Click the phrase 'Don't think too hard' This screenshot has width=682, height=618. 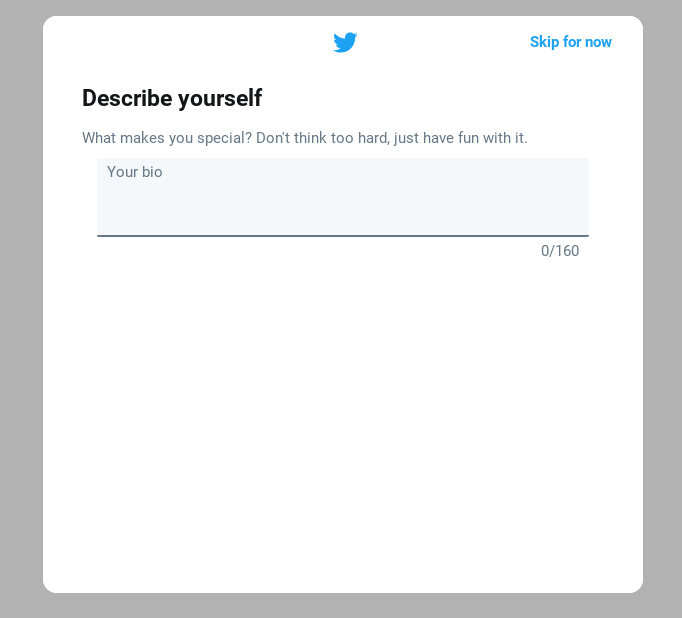point(323,138)
